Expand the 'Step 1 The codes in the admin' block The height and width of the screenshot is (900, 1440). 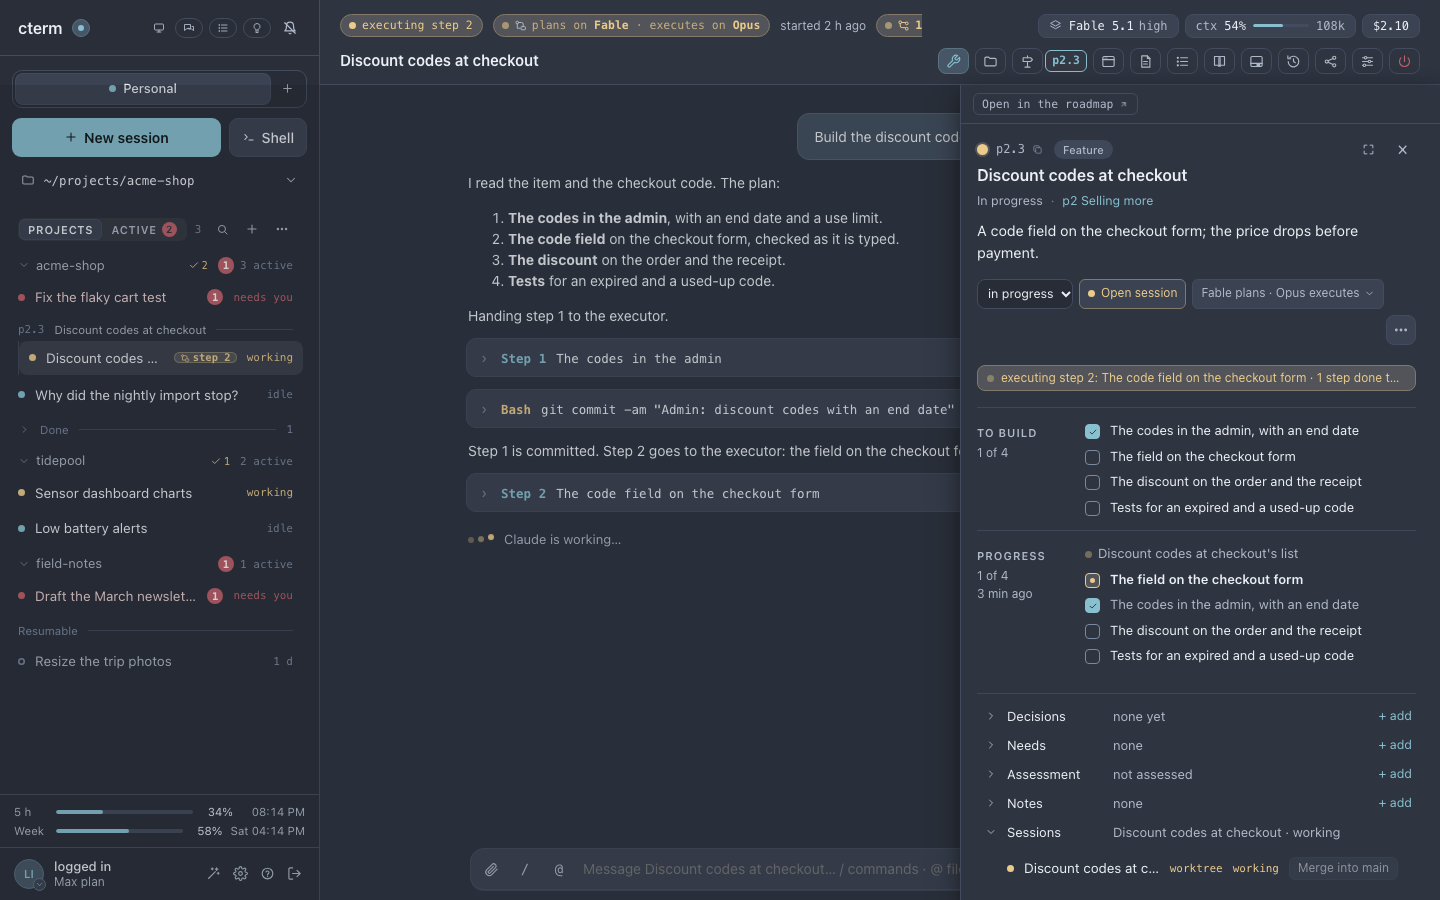click(713, 358)
